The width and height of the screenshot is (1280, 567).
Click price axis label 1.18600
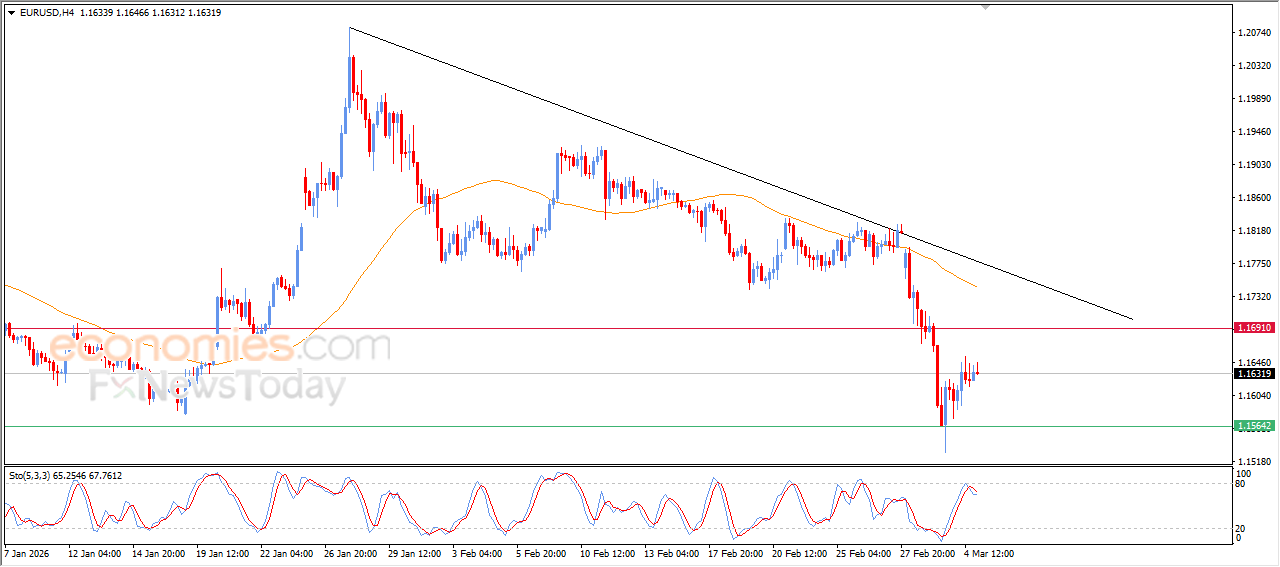(x=1254, y=198)
